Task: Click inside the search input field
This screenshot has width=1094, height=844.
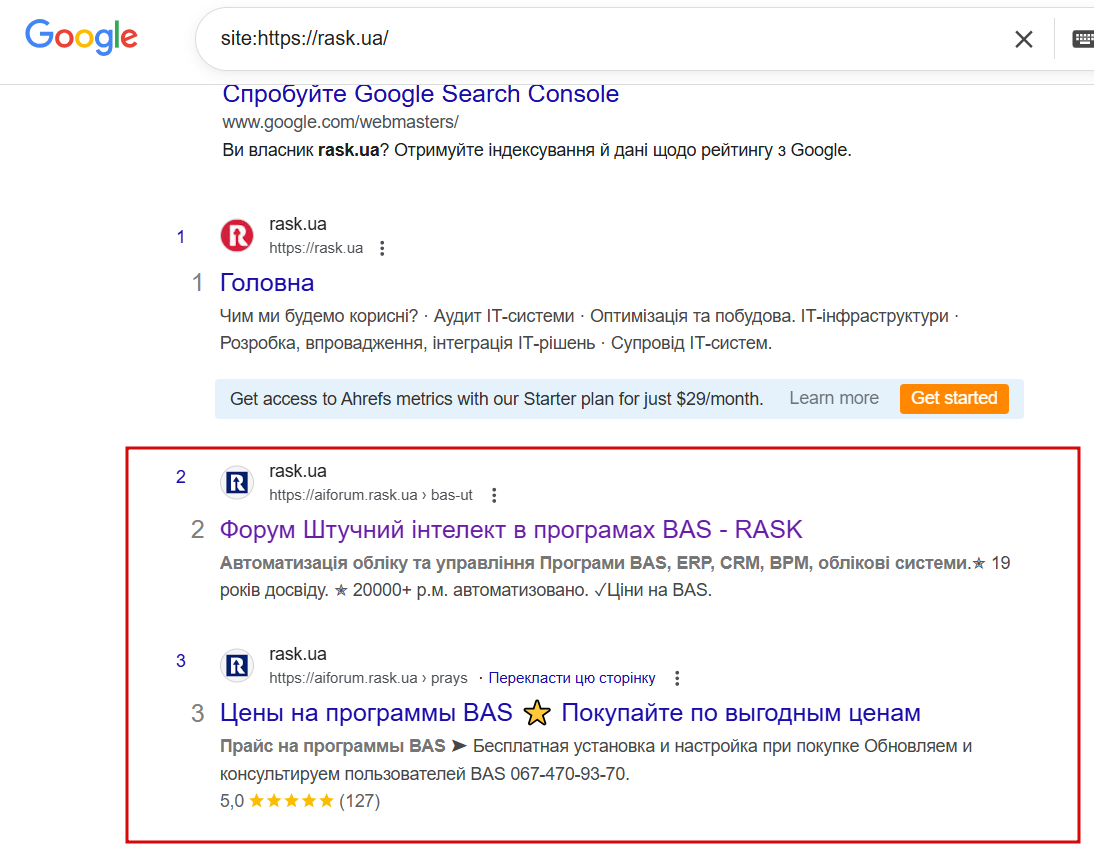Action: 600,39
